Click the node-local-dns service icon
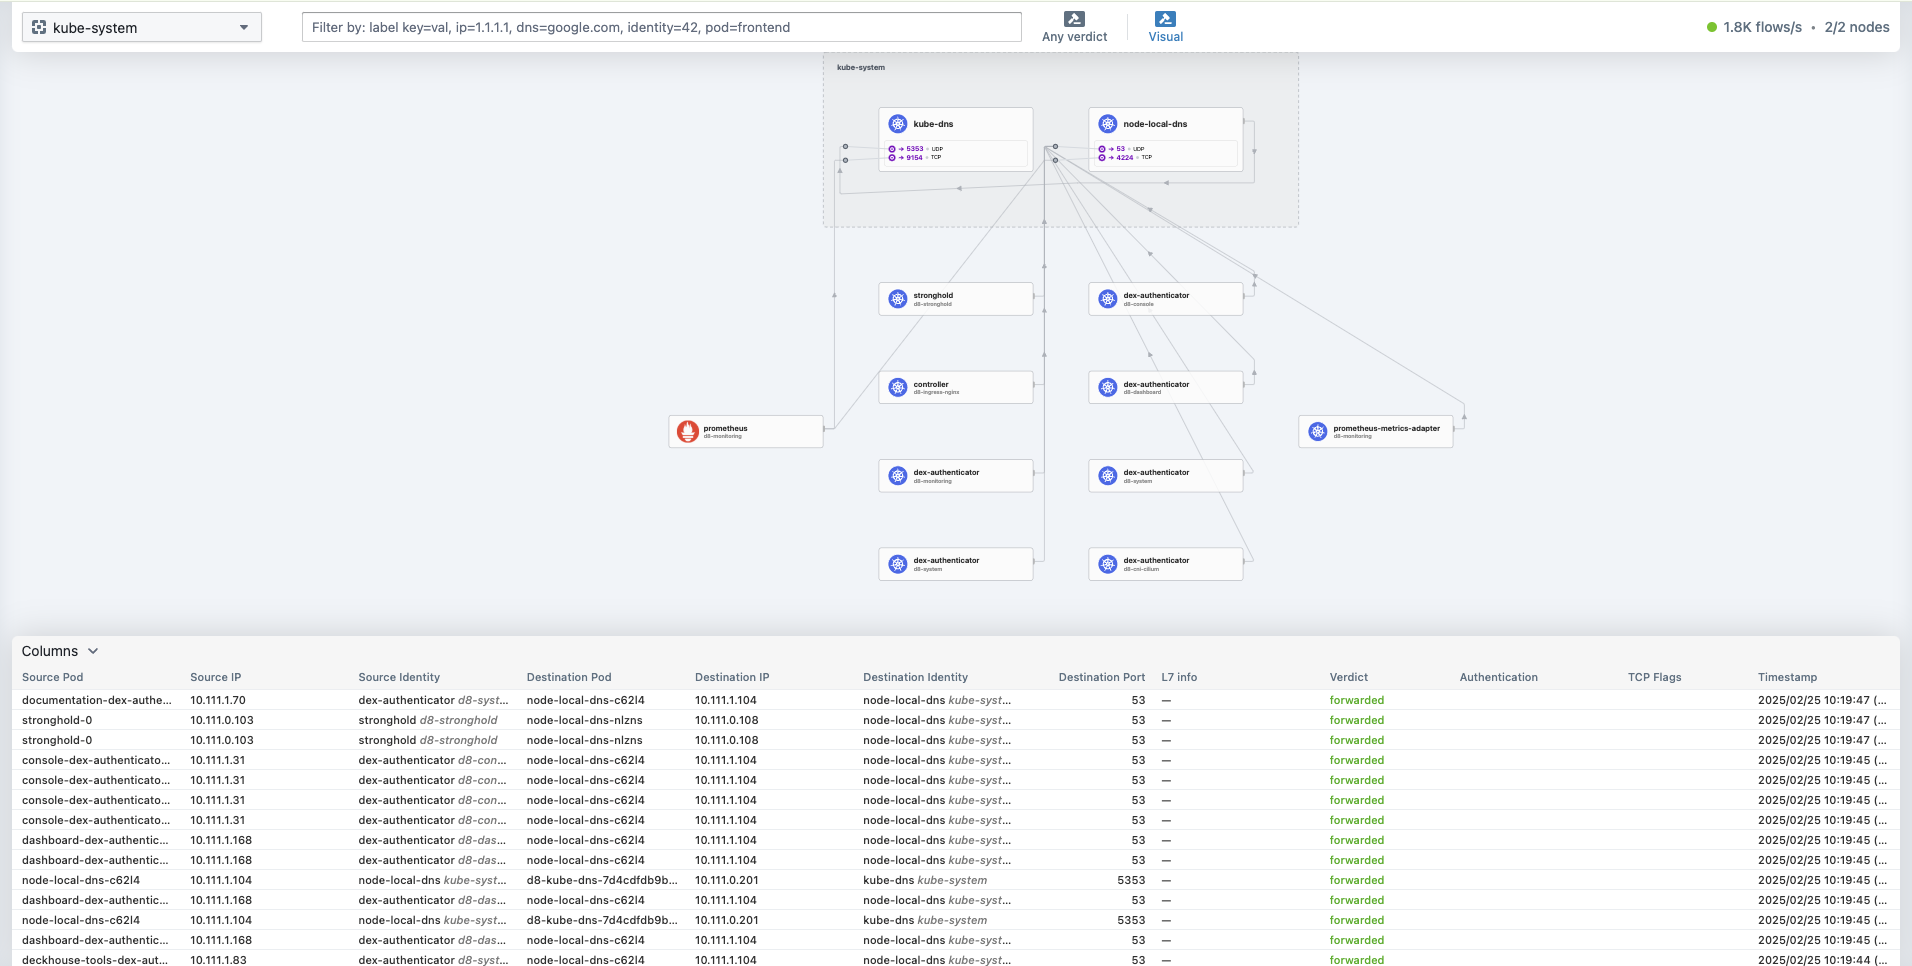The height and width of the screenshot is (966, 1912). tap(1108, 124)
